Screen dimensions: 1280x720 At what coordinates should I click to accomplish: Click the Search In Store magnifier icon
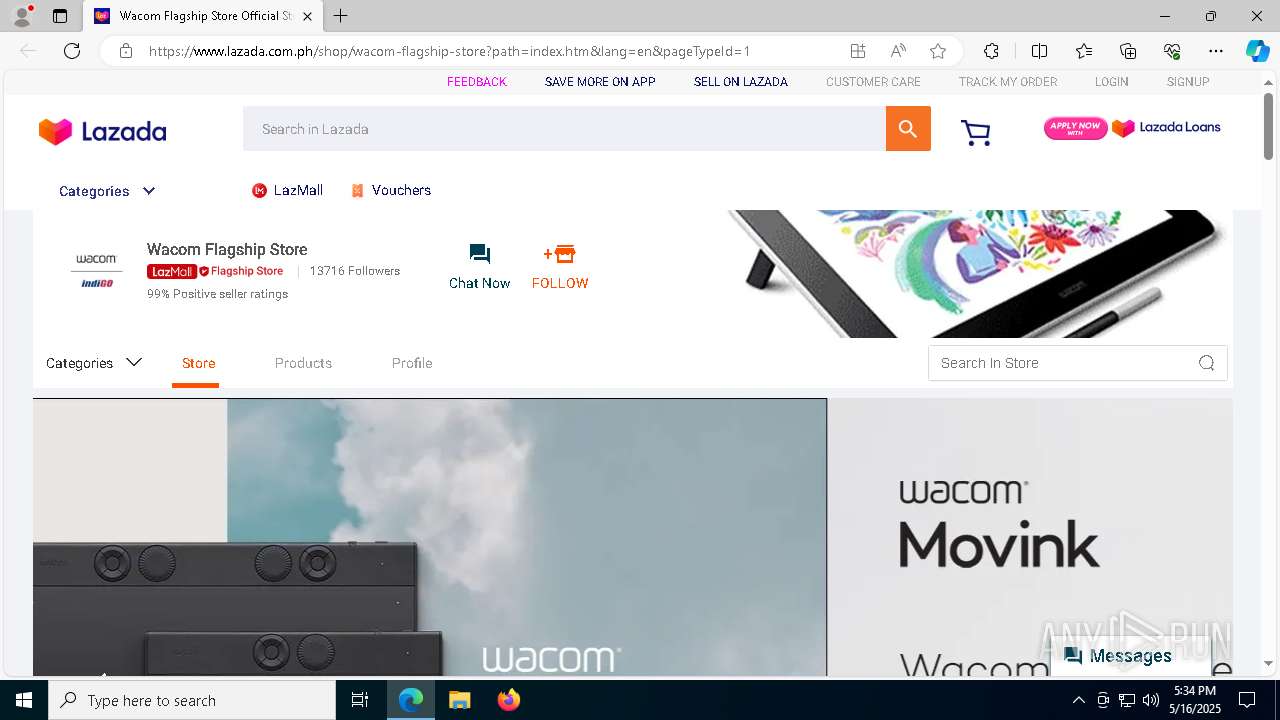coord(1206,363)
